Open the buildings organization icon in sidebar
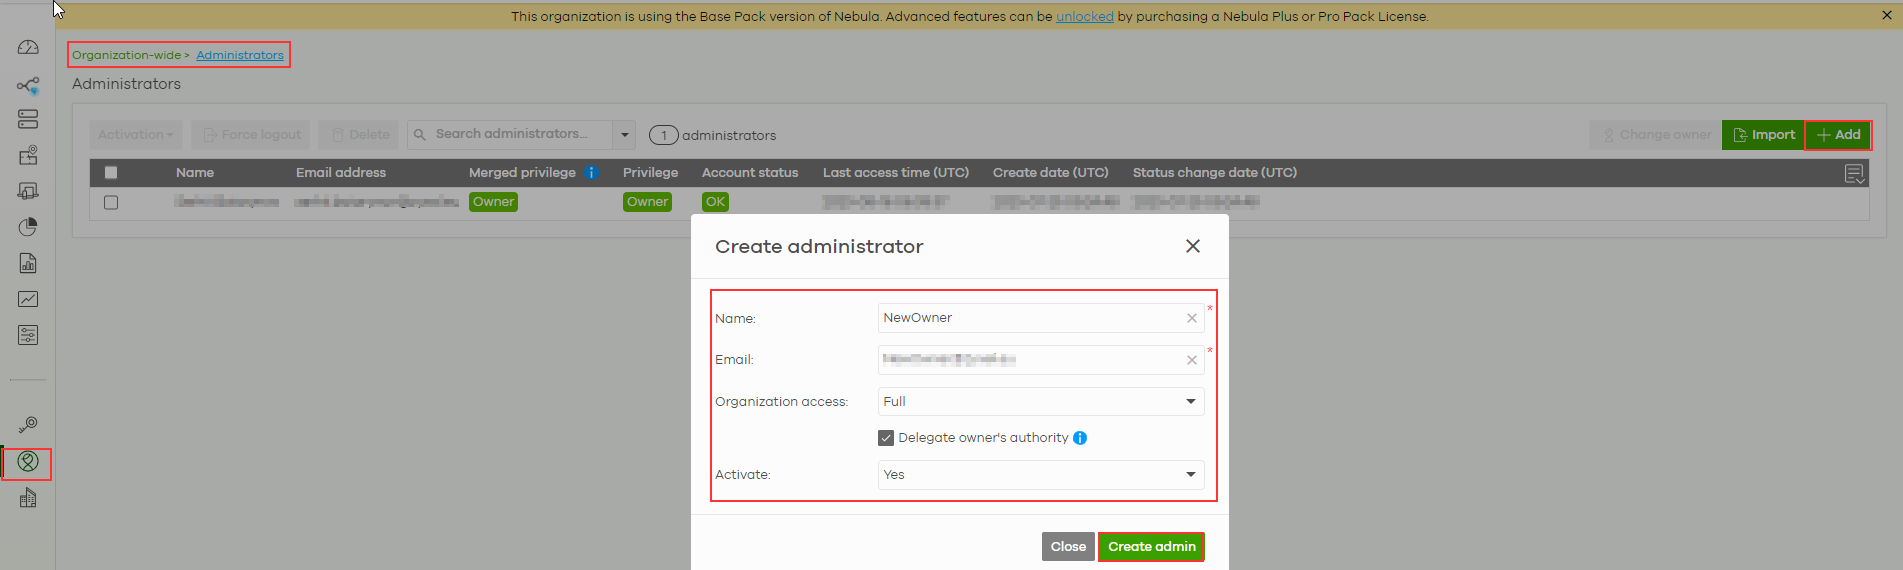The width and height of the screenshot is (1903, 570). (x=28, y=498)
